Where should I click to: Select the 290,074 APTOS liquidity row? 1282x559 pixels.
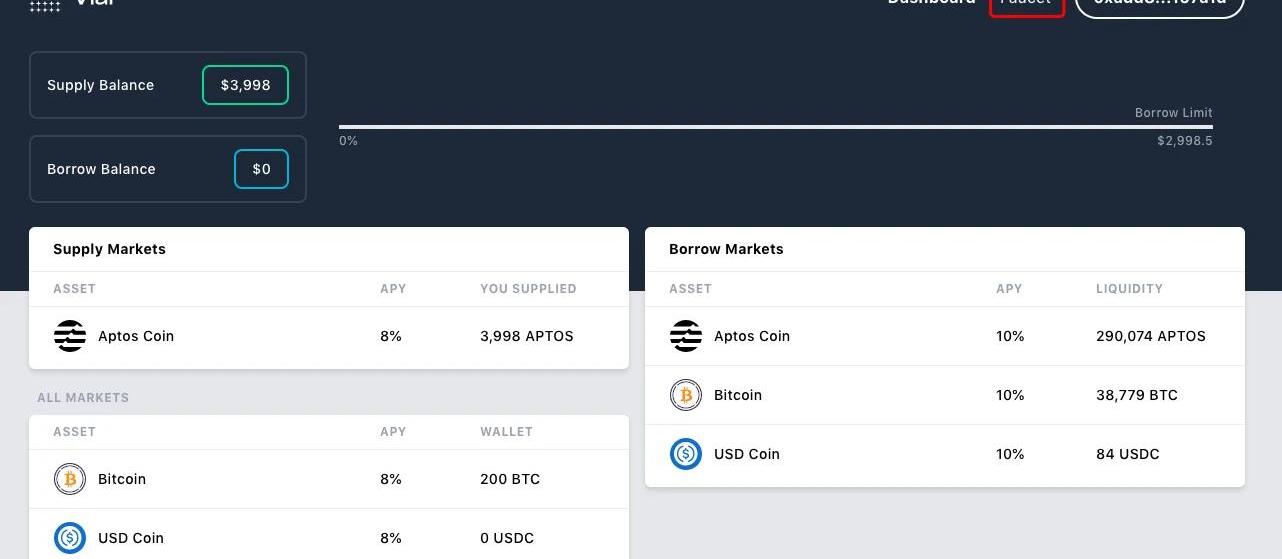point(945,337)
